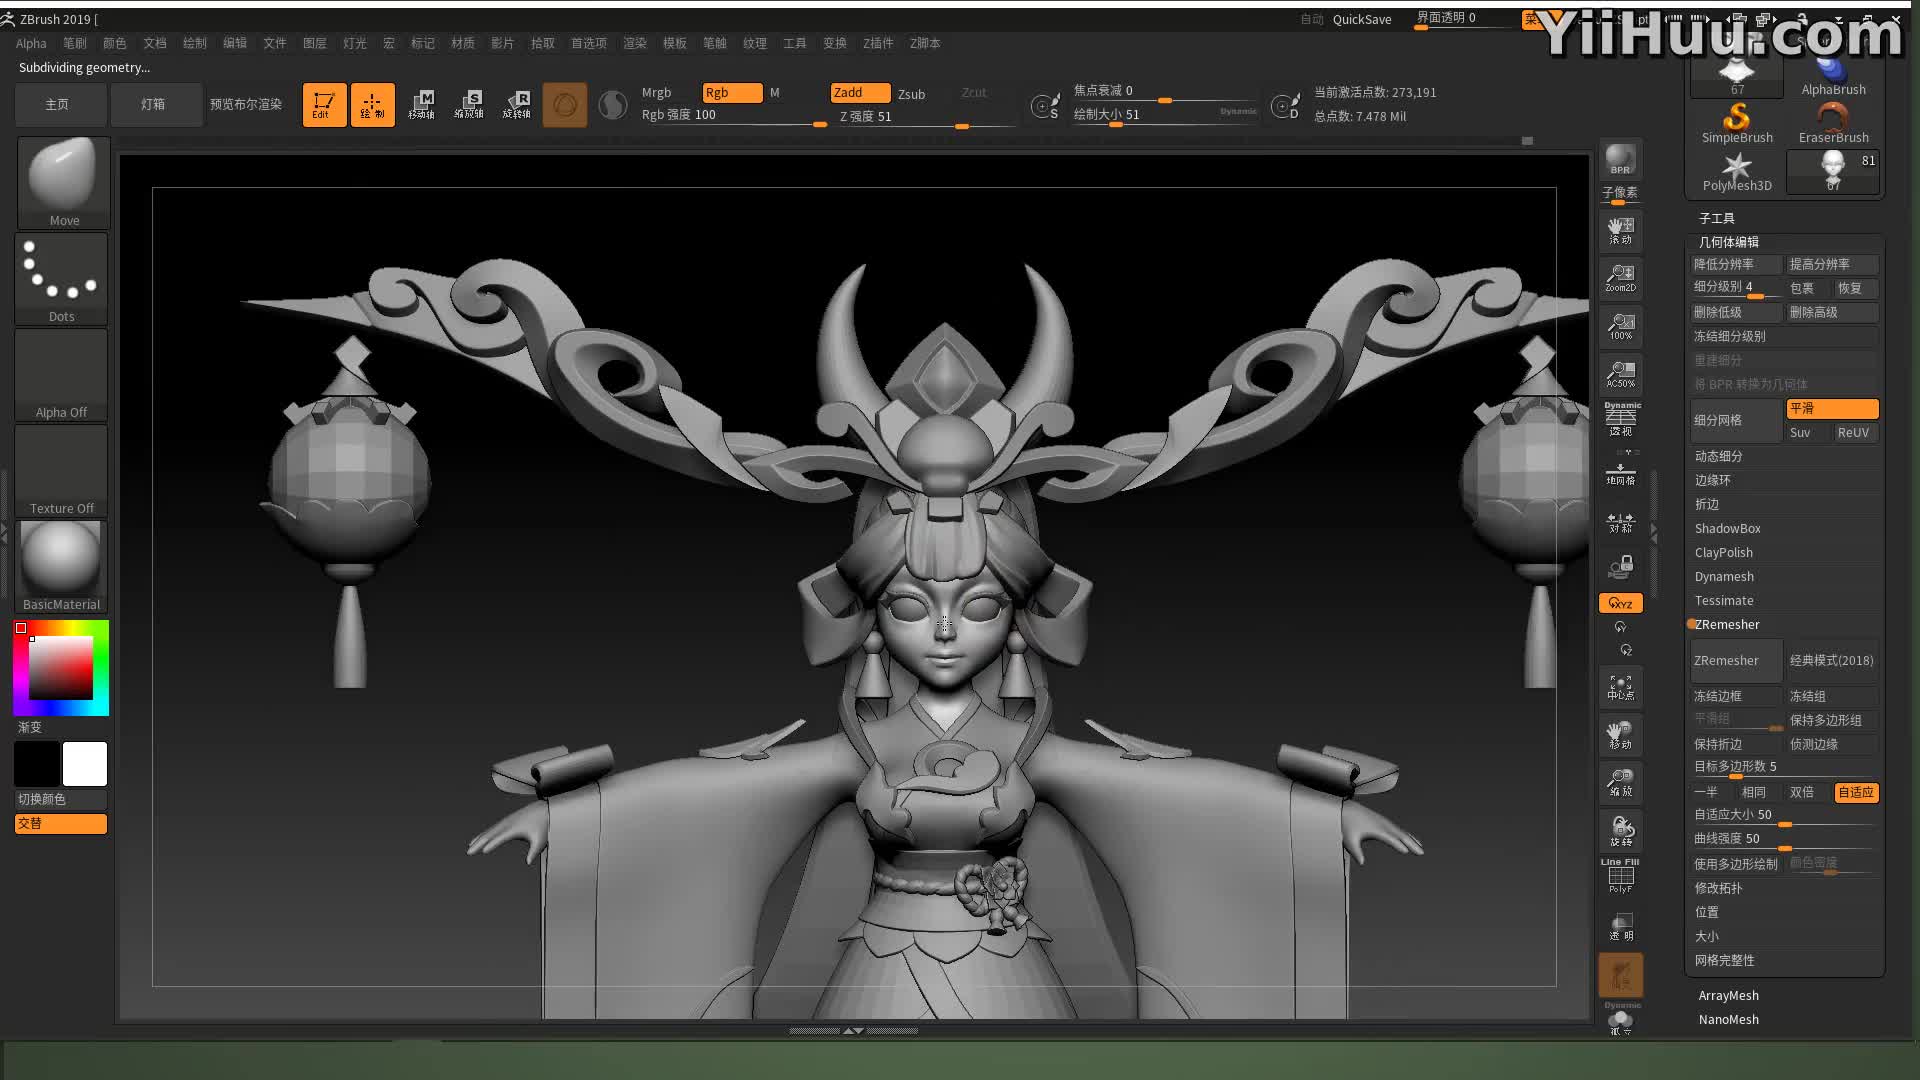Click the QuickSave button
This screenshot has width=1920, height=1080.
[1362, 19]
